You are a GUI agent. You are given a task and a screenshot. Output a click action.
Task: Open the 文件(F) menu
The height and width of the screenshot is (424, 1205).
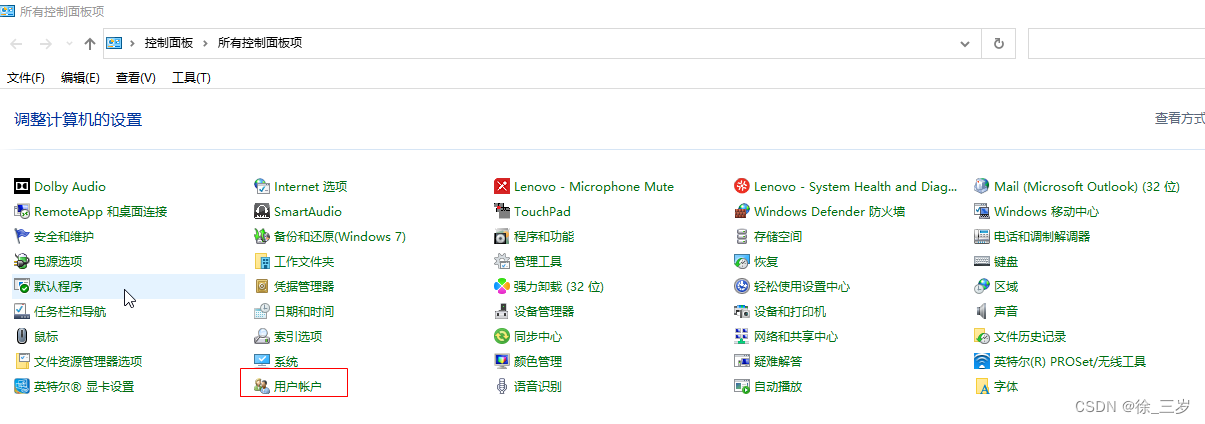click(26, 77)
